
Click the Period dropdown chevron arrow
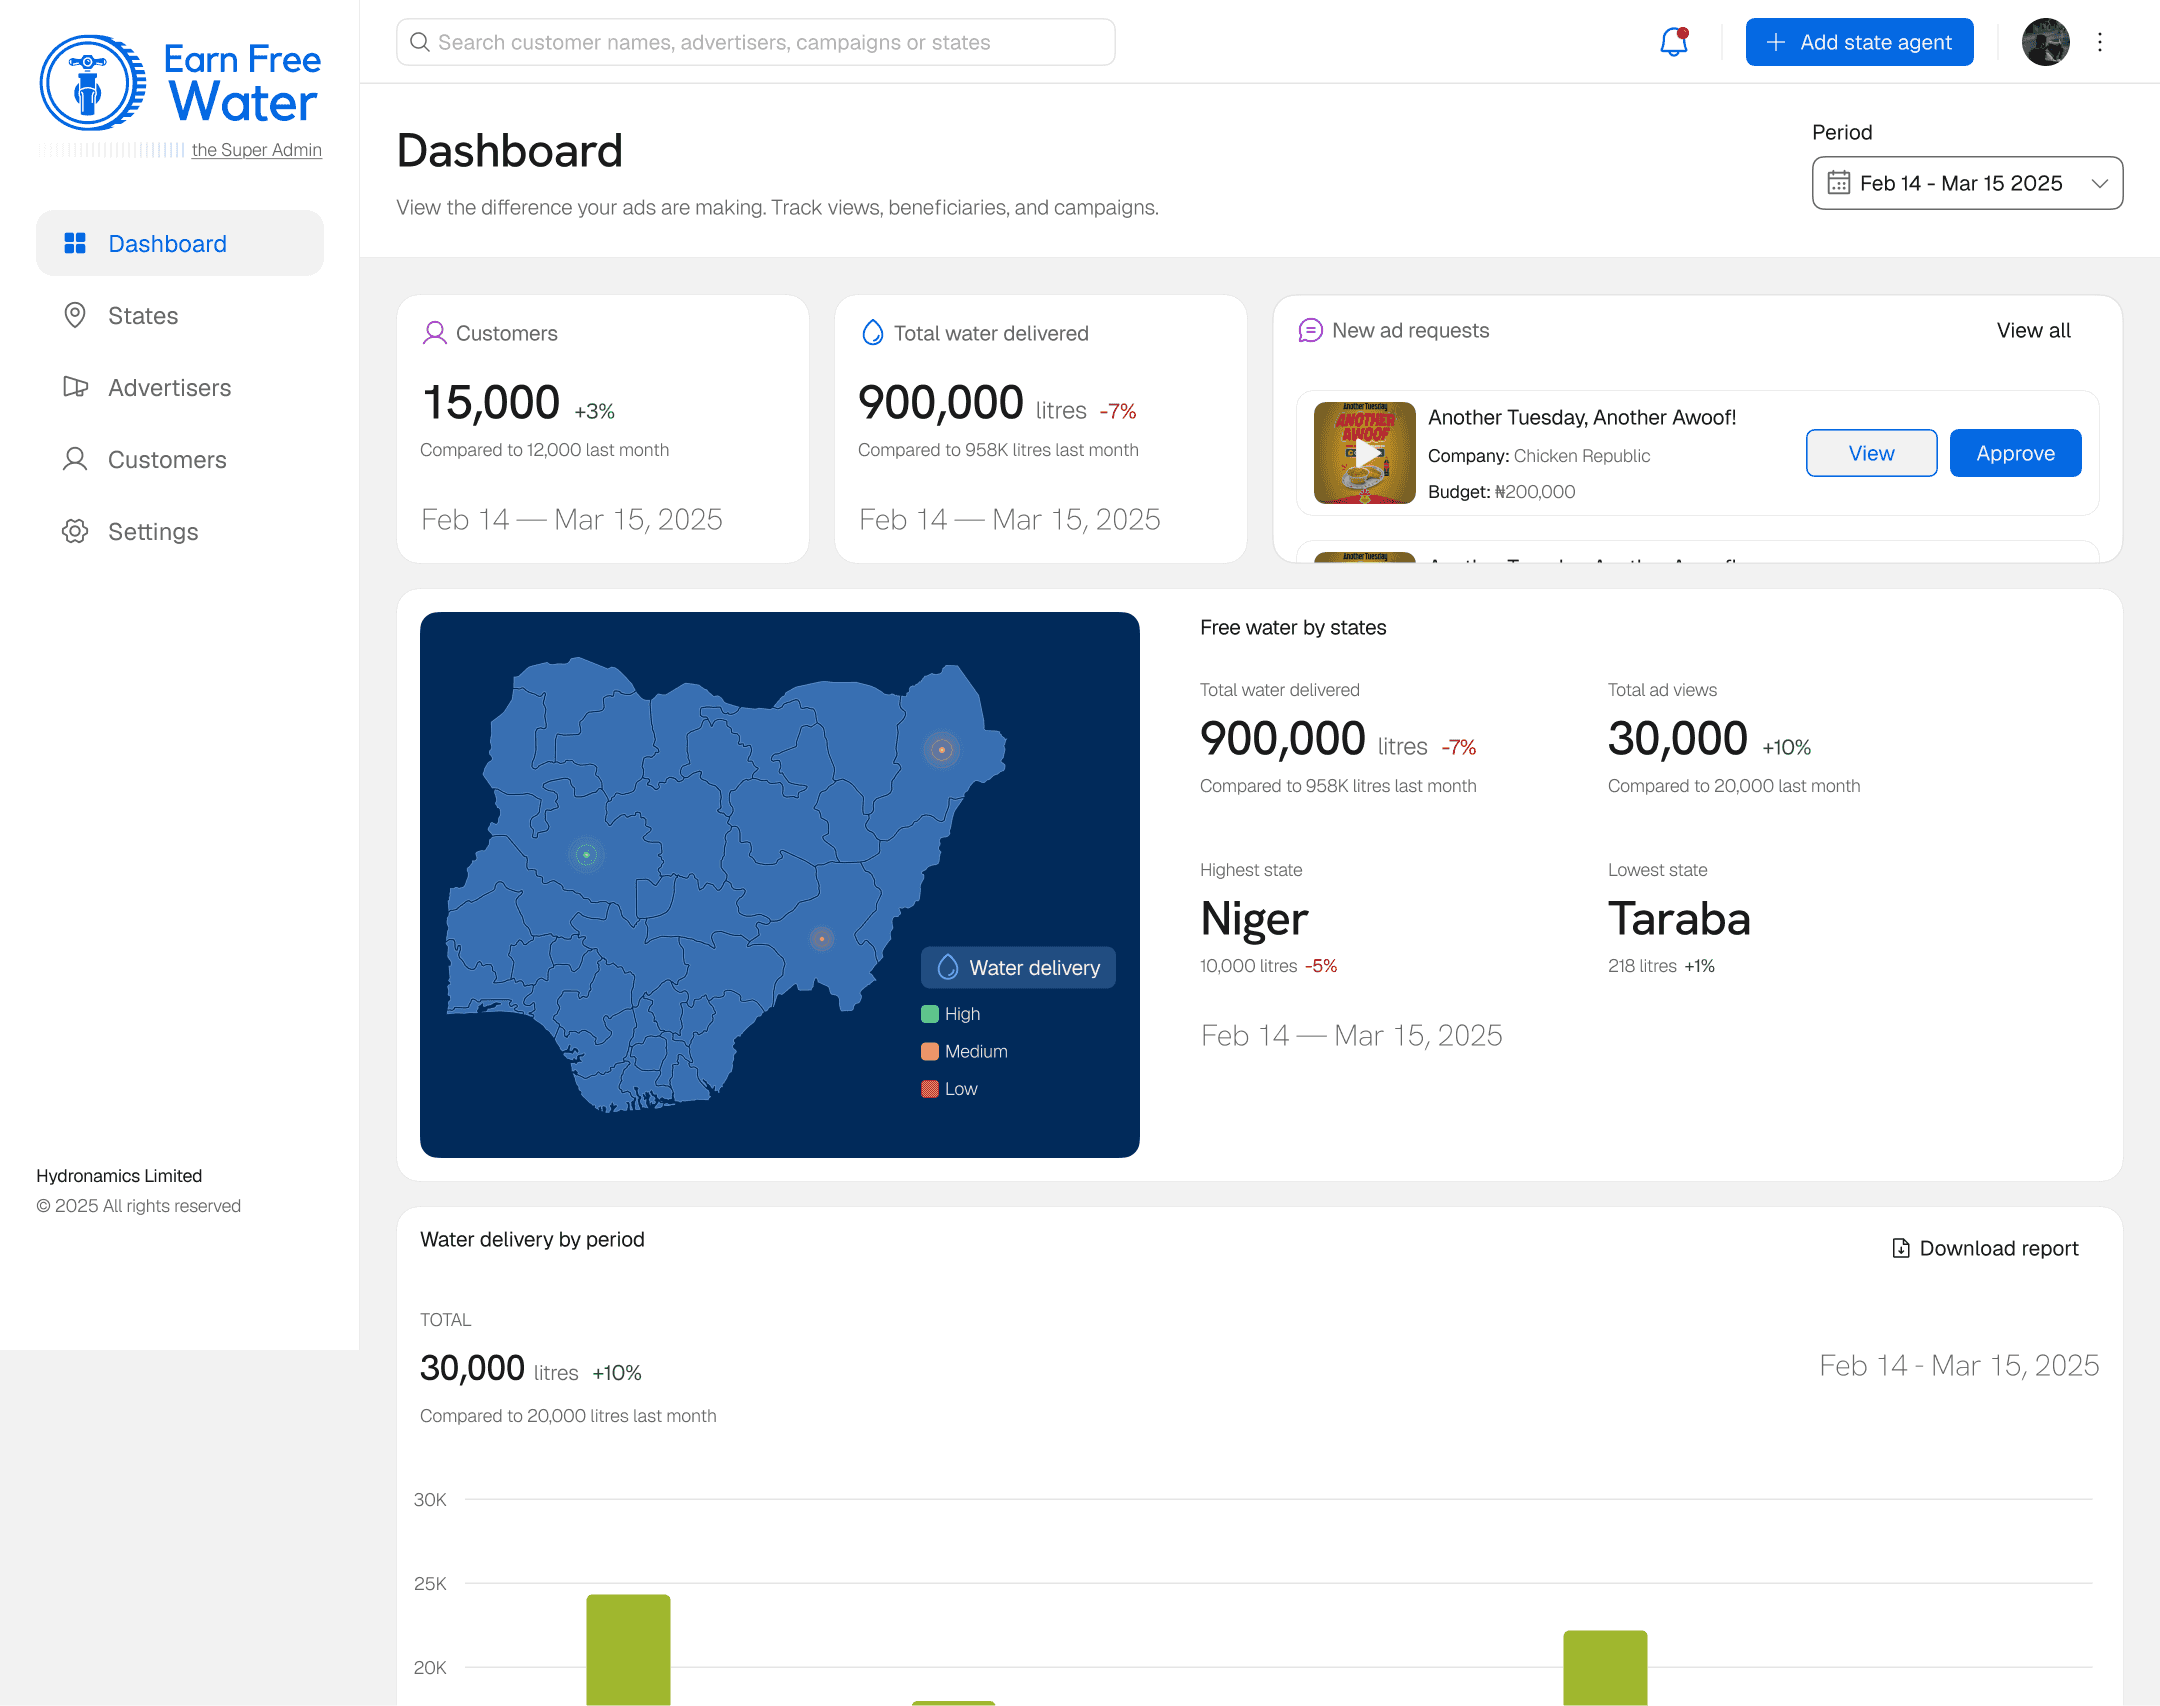click(x=2099, y=183)
